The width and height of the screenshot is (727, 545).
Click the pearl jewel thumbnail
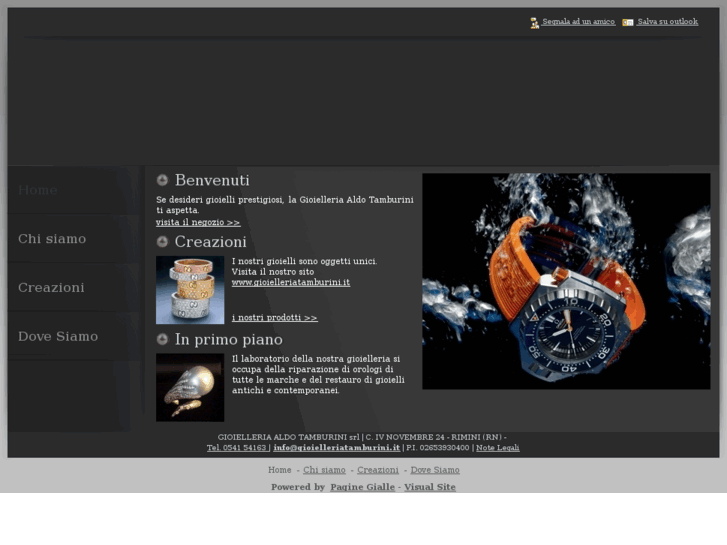[x=190, y=387]
